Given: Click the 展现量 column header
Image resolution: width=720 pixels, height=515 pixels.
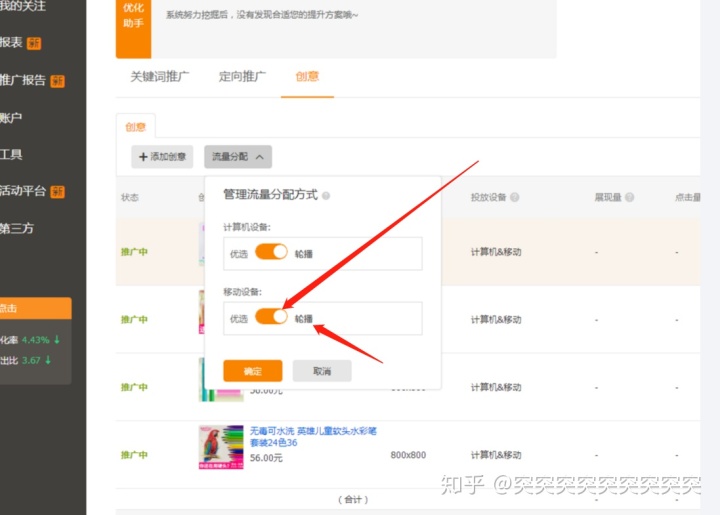Looking at the screenshot, I should tap(608, 197).
